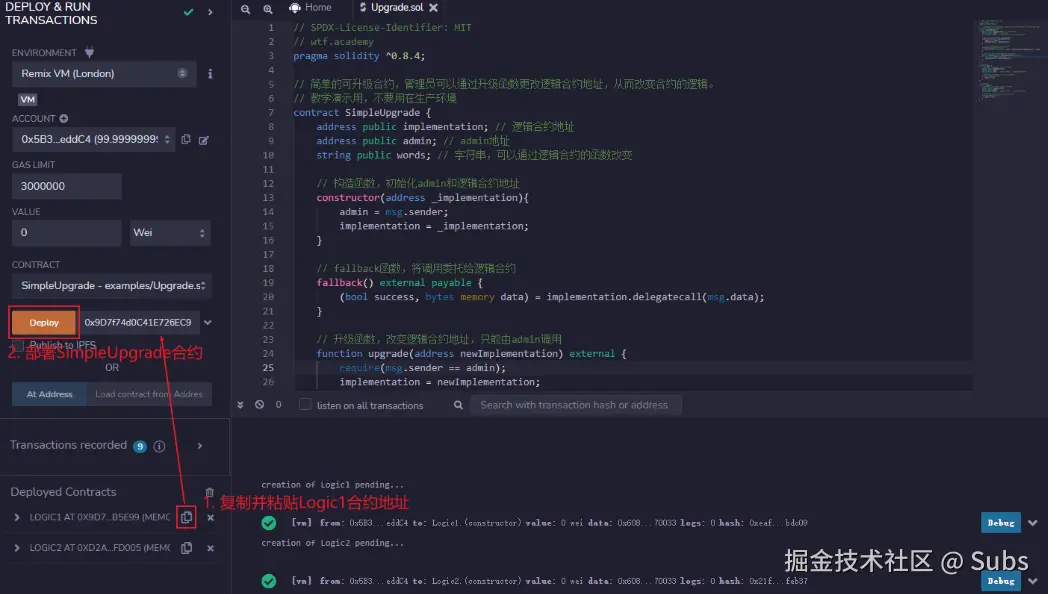Screen dimensions: 1048x594
Task: Expand the LOGIC2 deployed contract
Action: (x=17, y=548)
